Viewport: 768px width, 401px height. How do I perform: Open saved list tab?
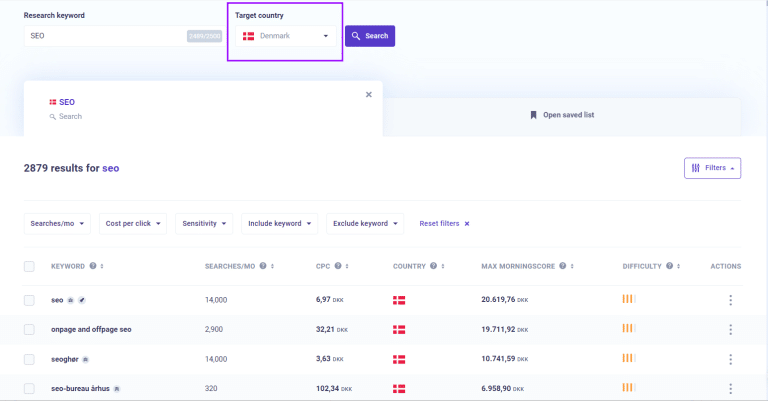click(562, 117)
